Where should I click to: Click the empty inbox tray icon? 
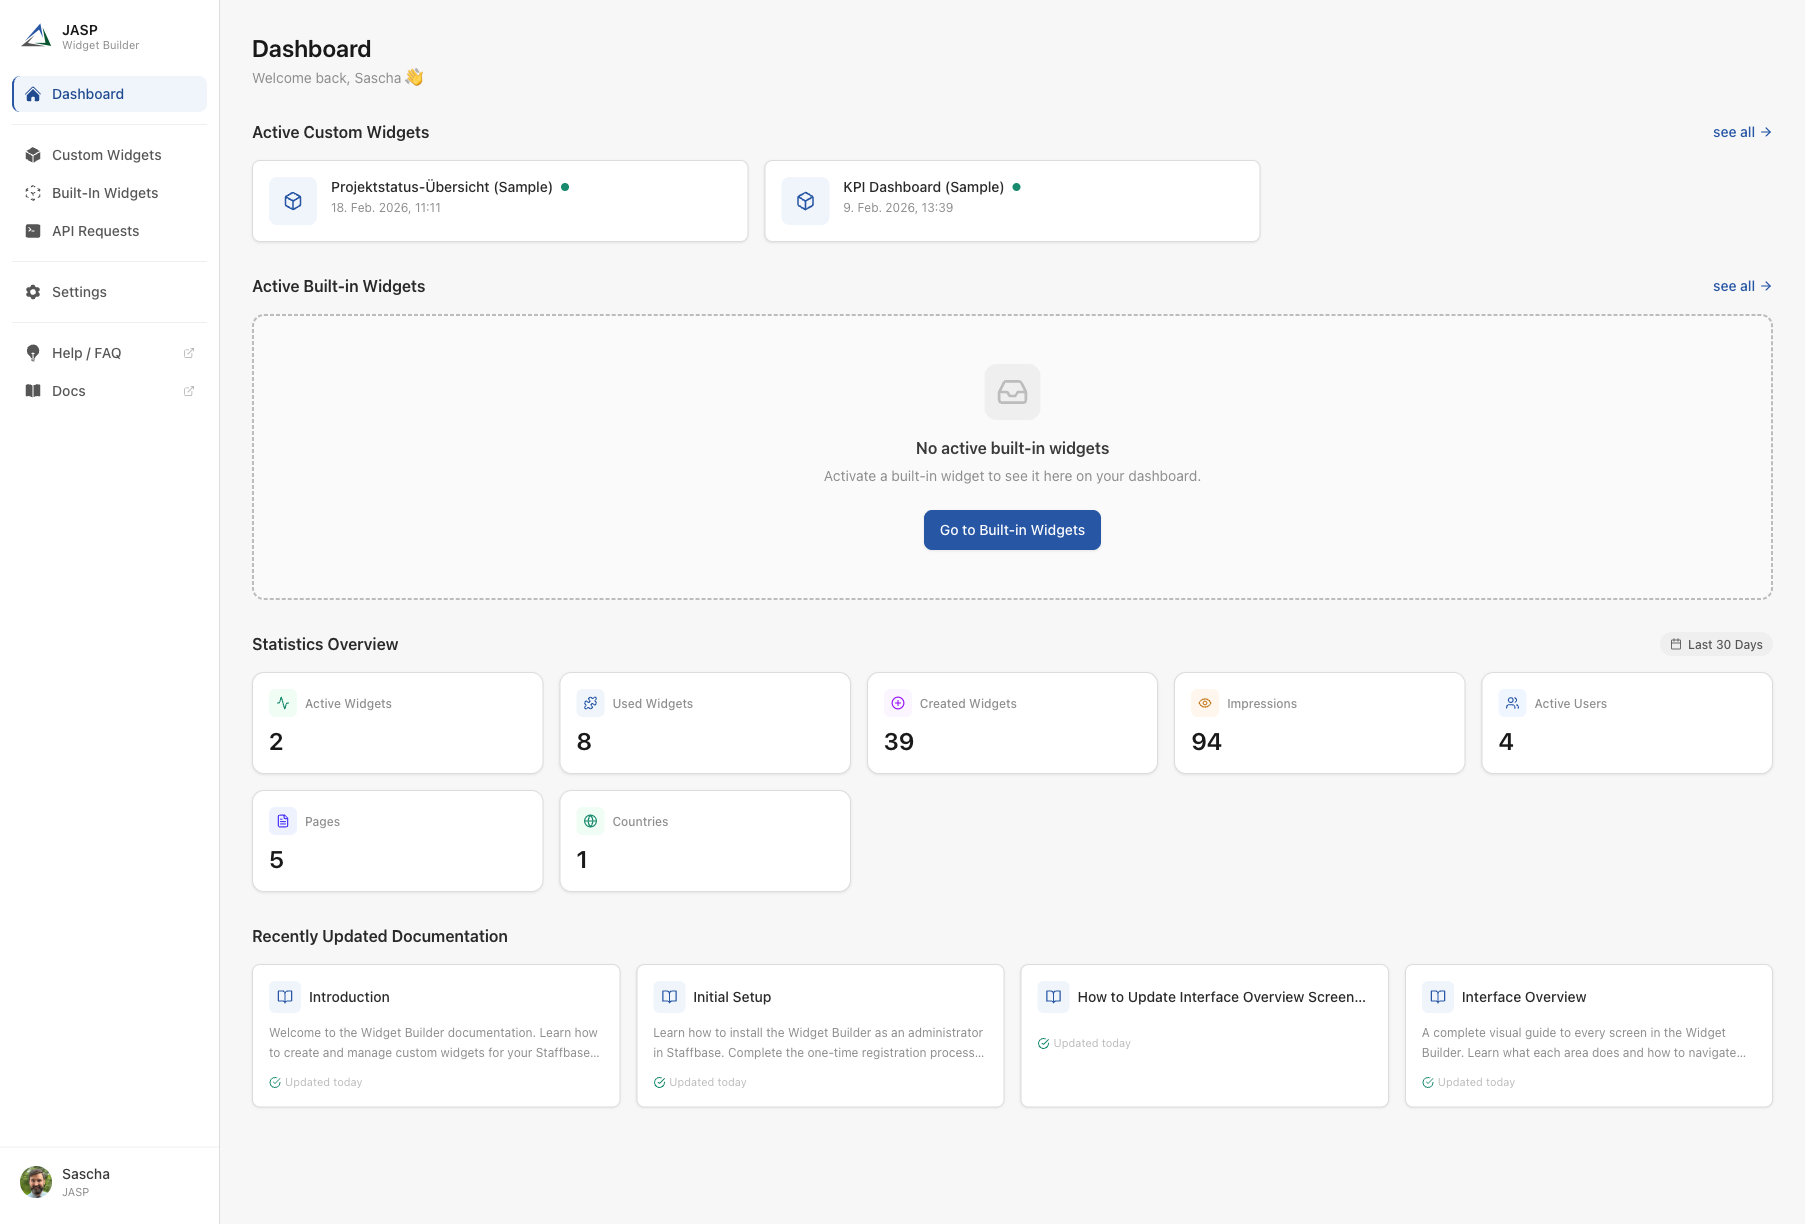click(x=1012, y=392)
